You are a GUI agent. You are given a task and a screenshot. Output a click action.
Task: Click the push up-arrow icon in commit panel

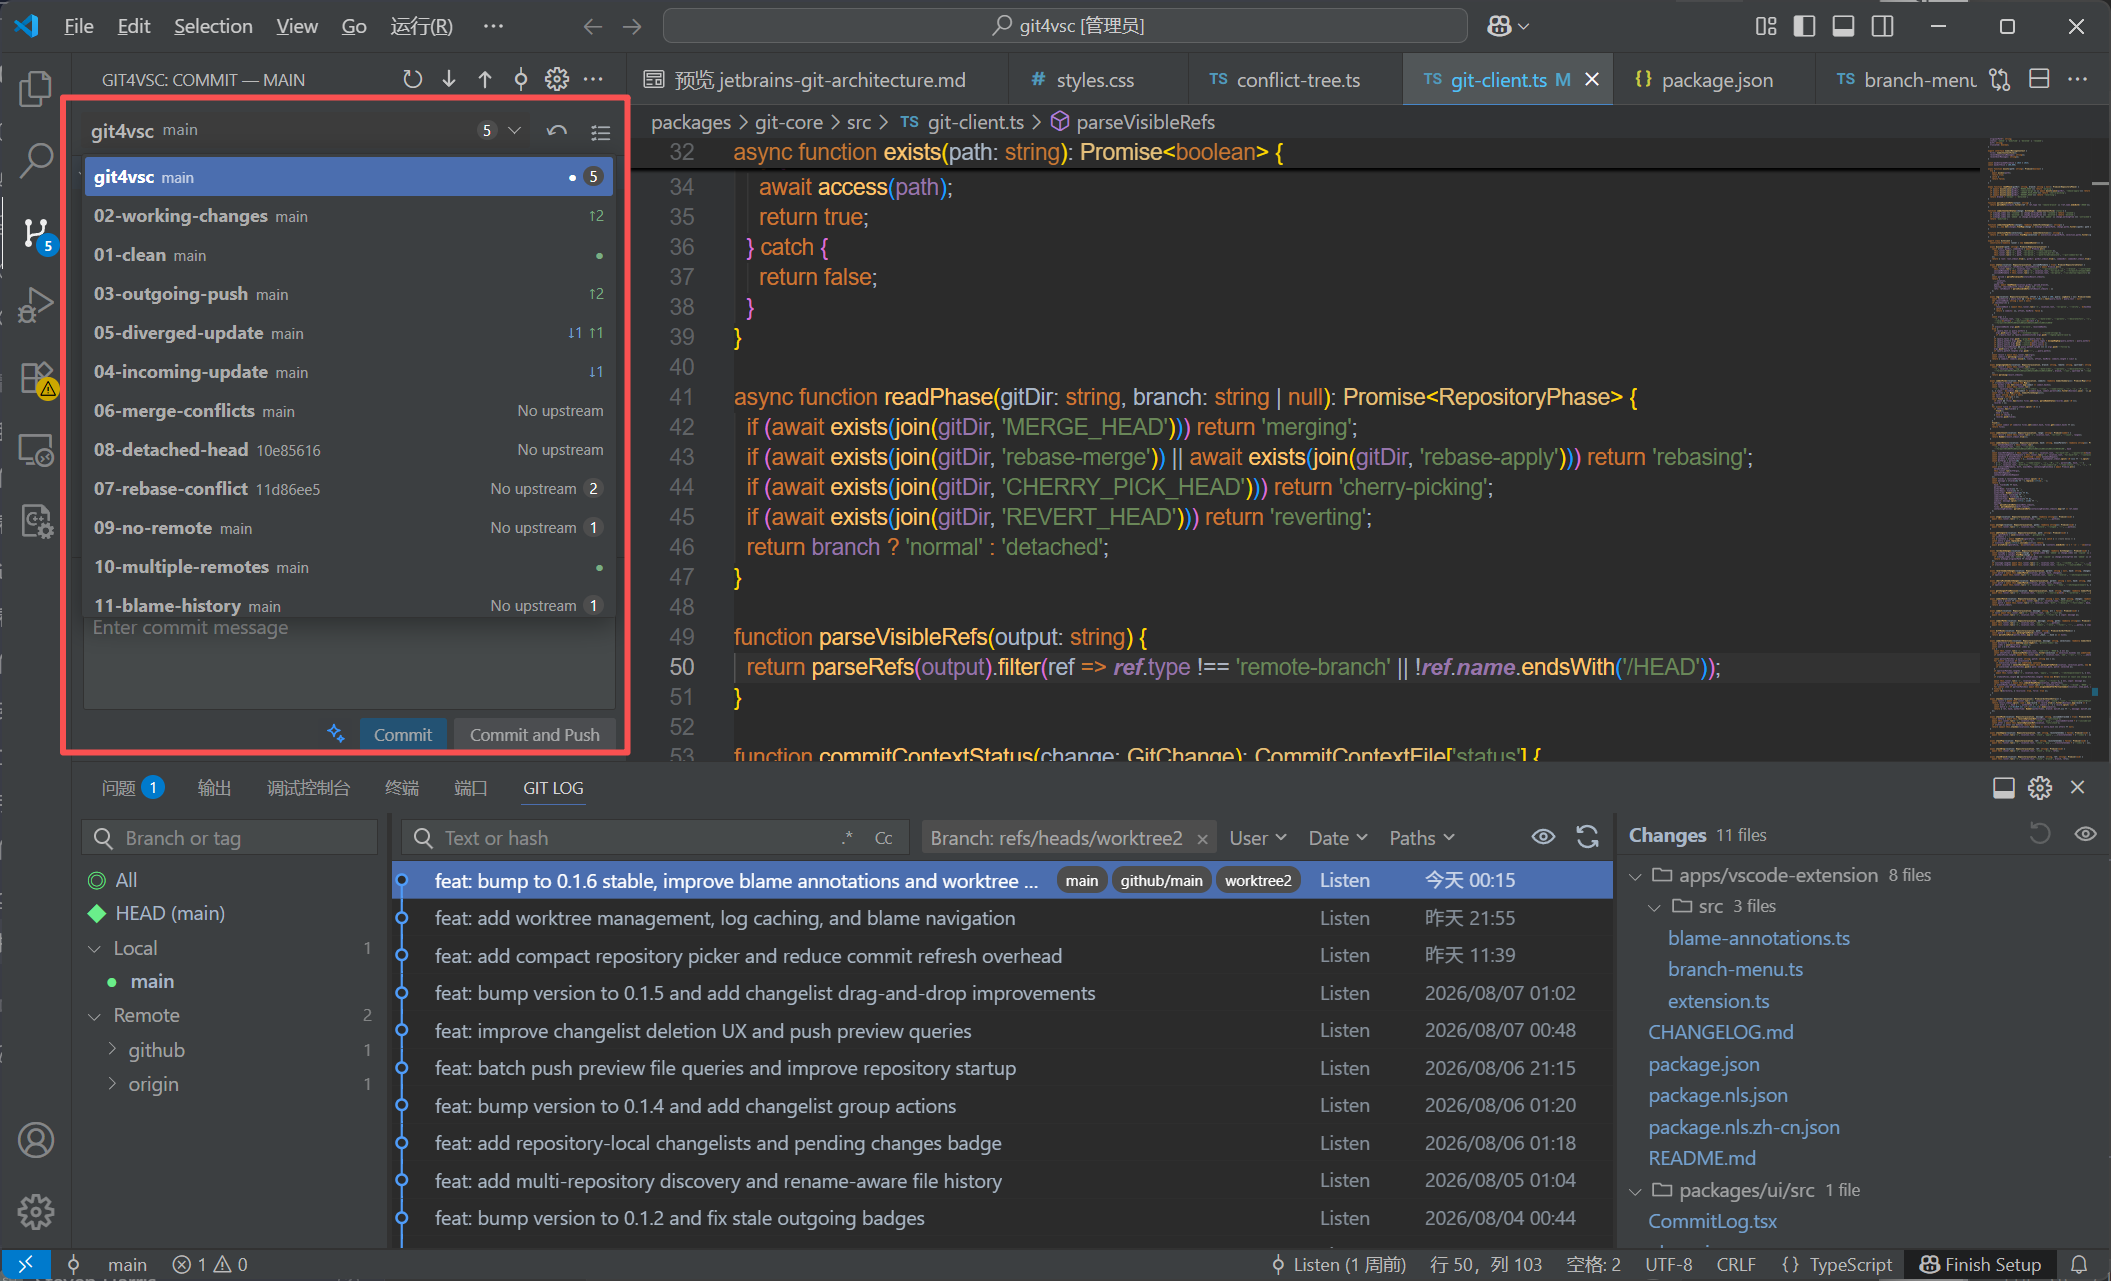pyautogui.click(x=485, y=79)
